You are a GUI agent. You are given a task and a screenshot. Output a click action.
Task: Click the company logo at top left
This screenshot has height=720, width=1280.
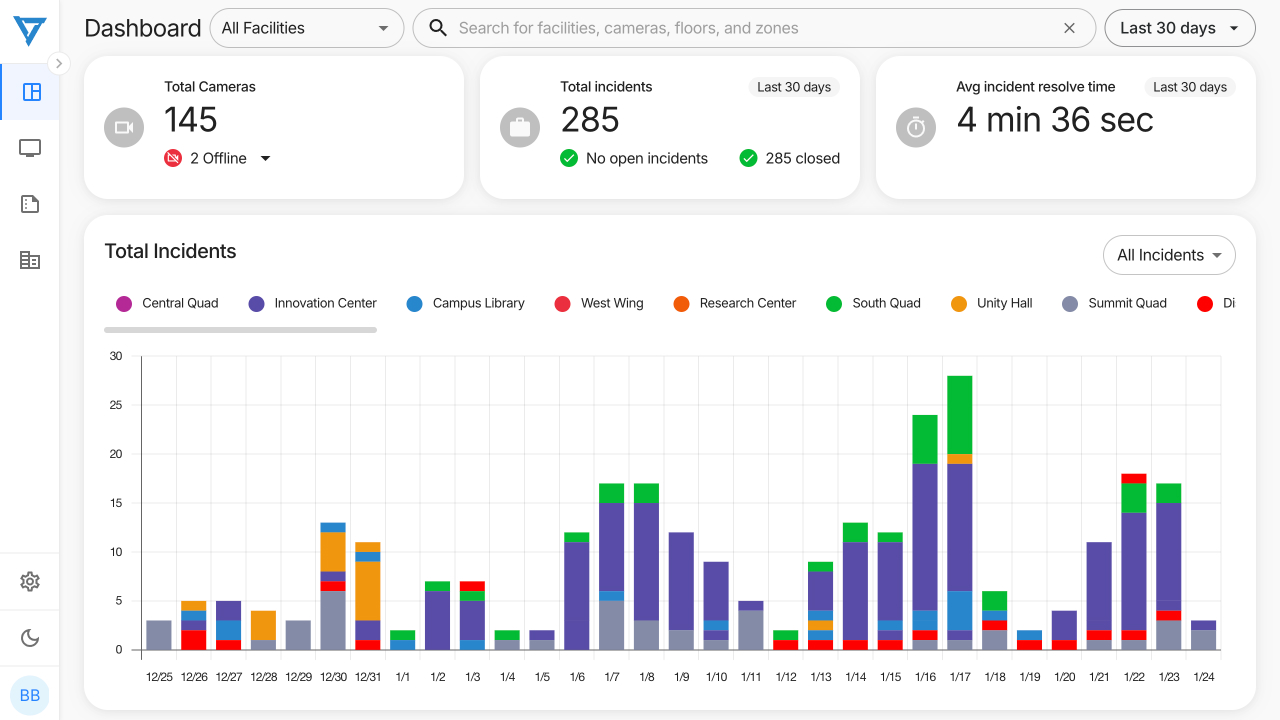tap(30, 30)
